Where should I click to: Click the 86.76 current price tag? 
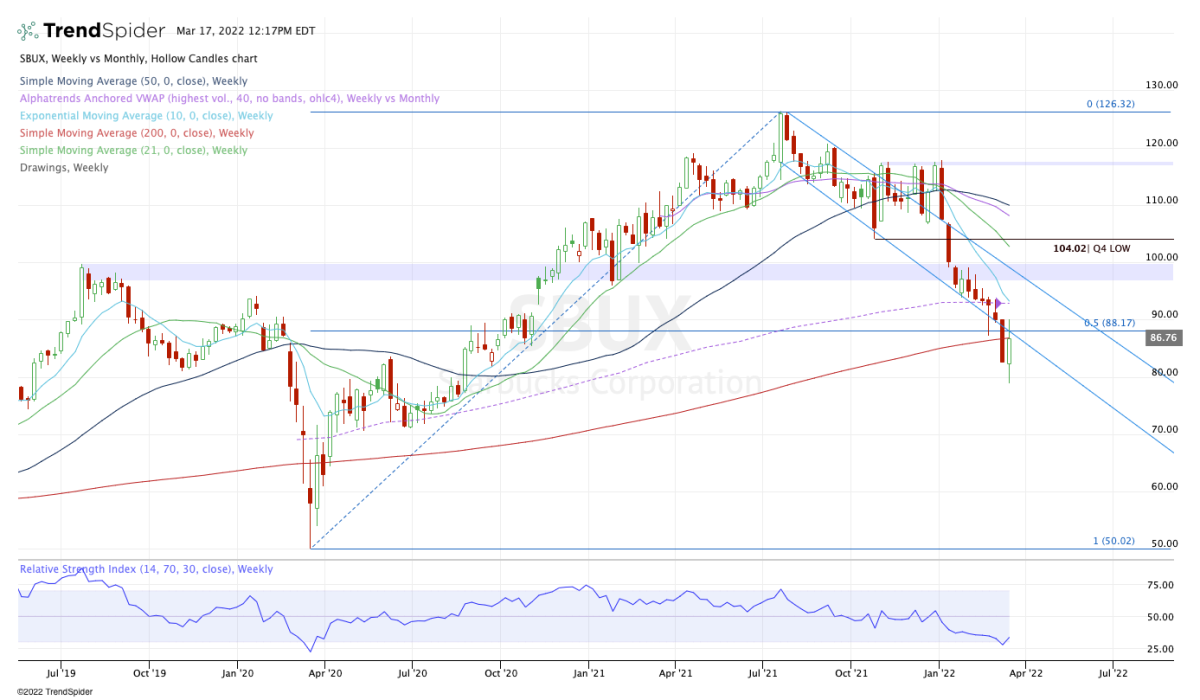tap(1164, 339)
